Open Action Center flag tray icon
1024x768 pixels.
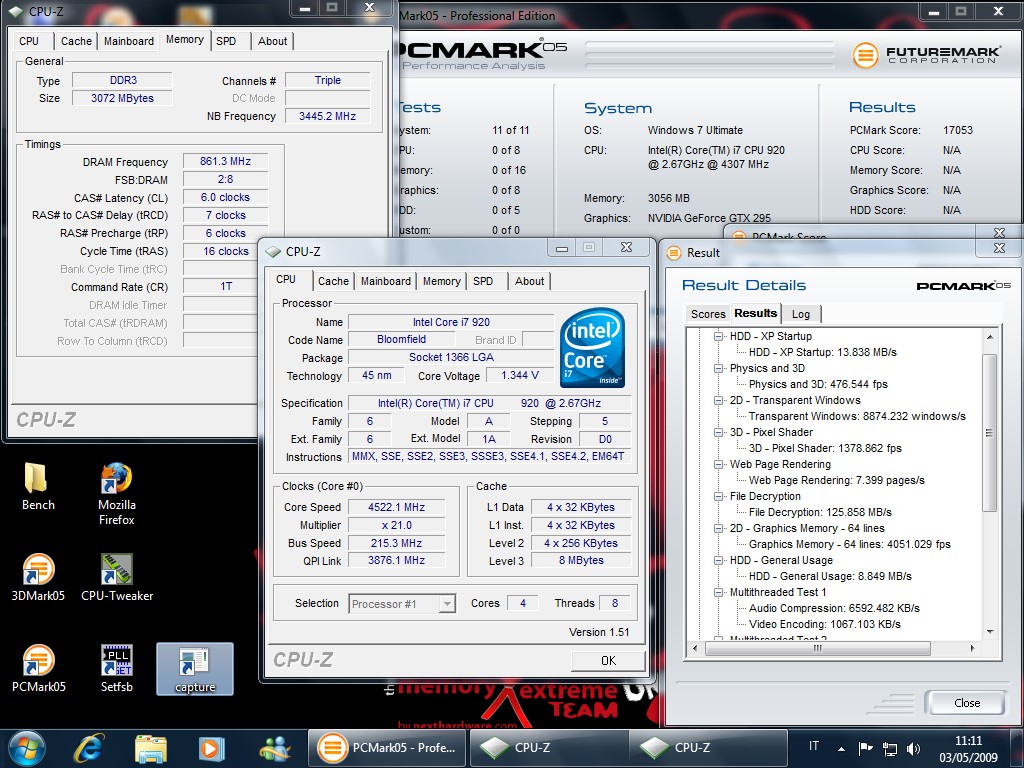[x=865, y=748]
